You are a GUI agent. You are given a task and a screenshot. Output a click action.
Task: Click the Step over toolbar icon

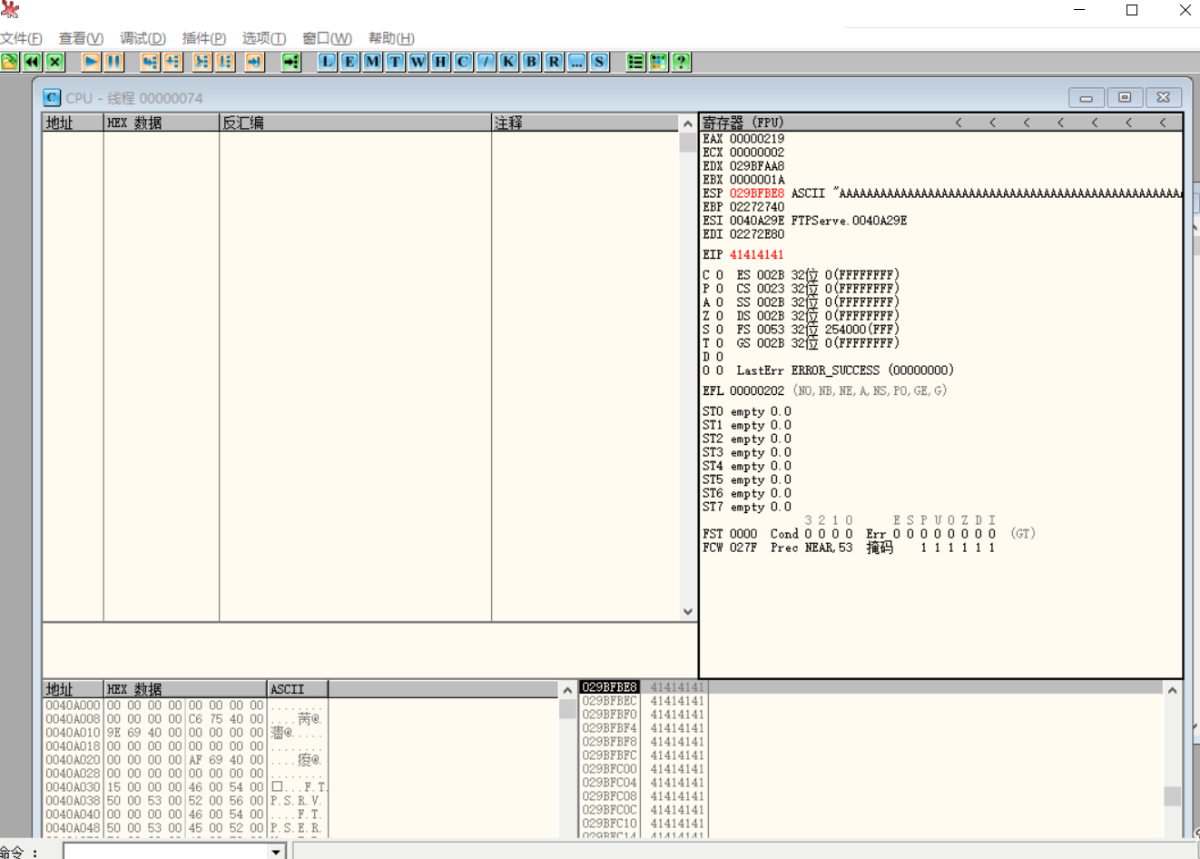pos(173,62)
